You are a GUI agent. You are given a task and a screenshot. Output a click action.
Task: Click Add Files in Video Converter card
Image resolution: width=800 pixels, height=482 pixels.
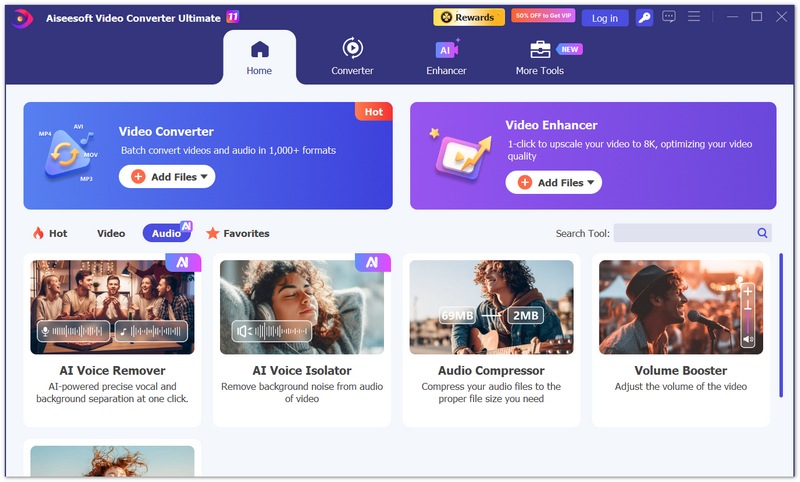pos(167,176)
